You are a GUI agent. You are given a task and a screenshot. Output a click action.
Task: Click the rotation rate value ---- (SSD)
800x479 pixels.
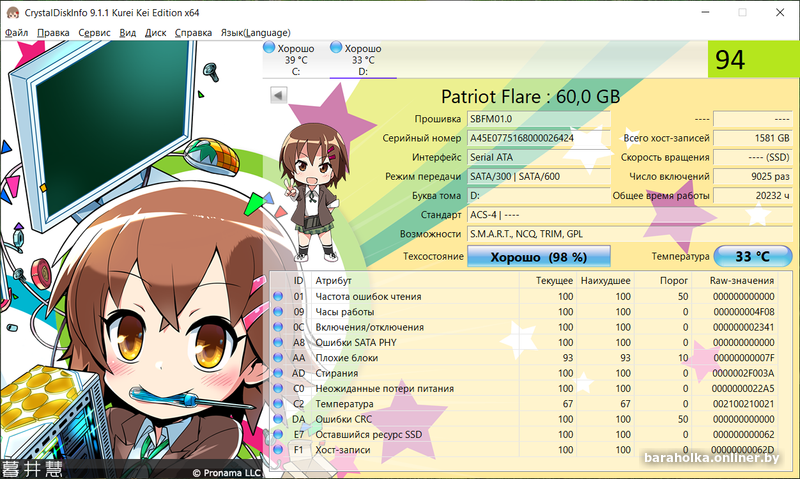tap(753, 157)
